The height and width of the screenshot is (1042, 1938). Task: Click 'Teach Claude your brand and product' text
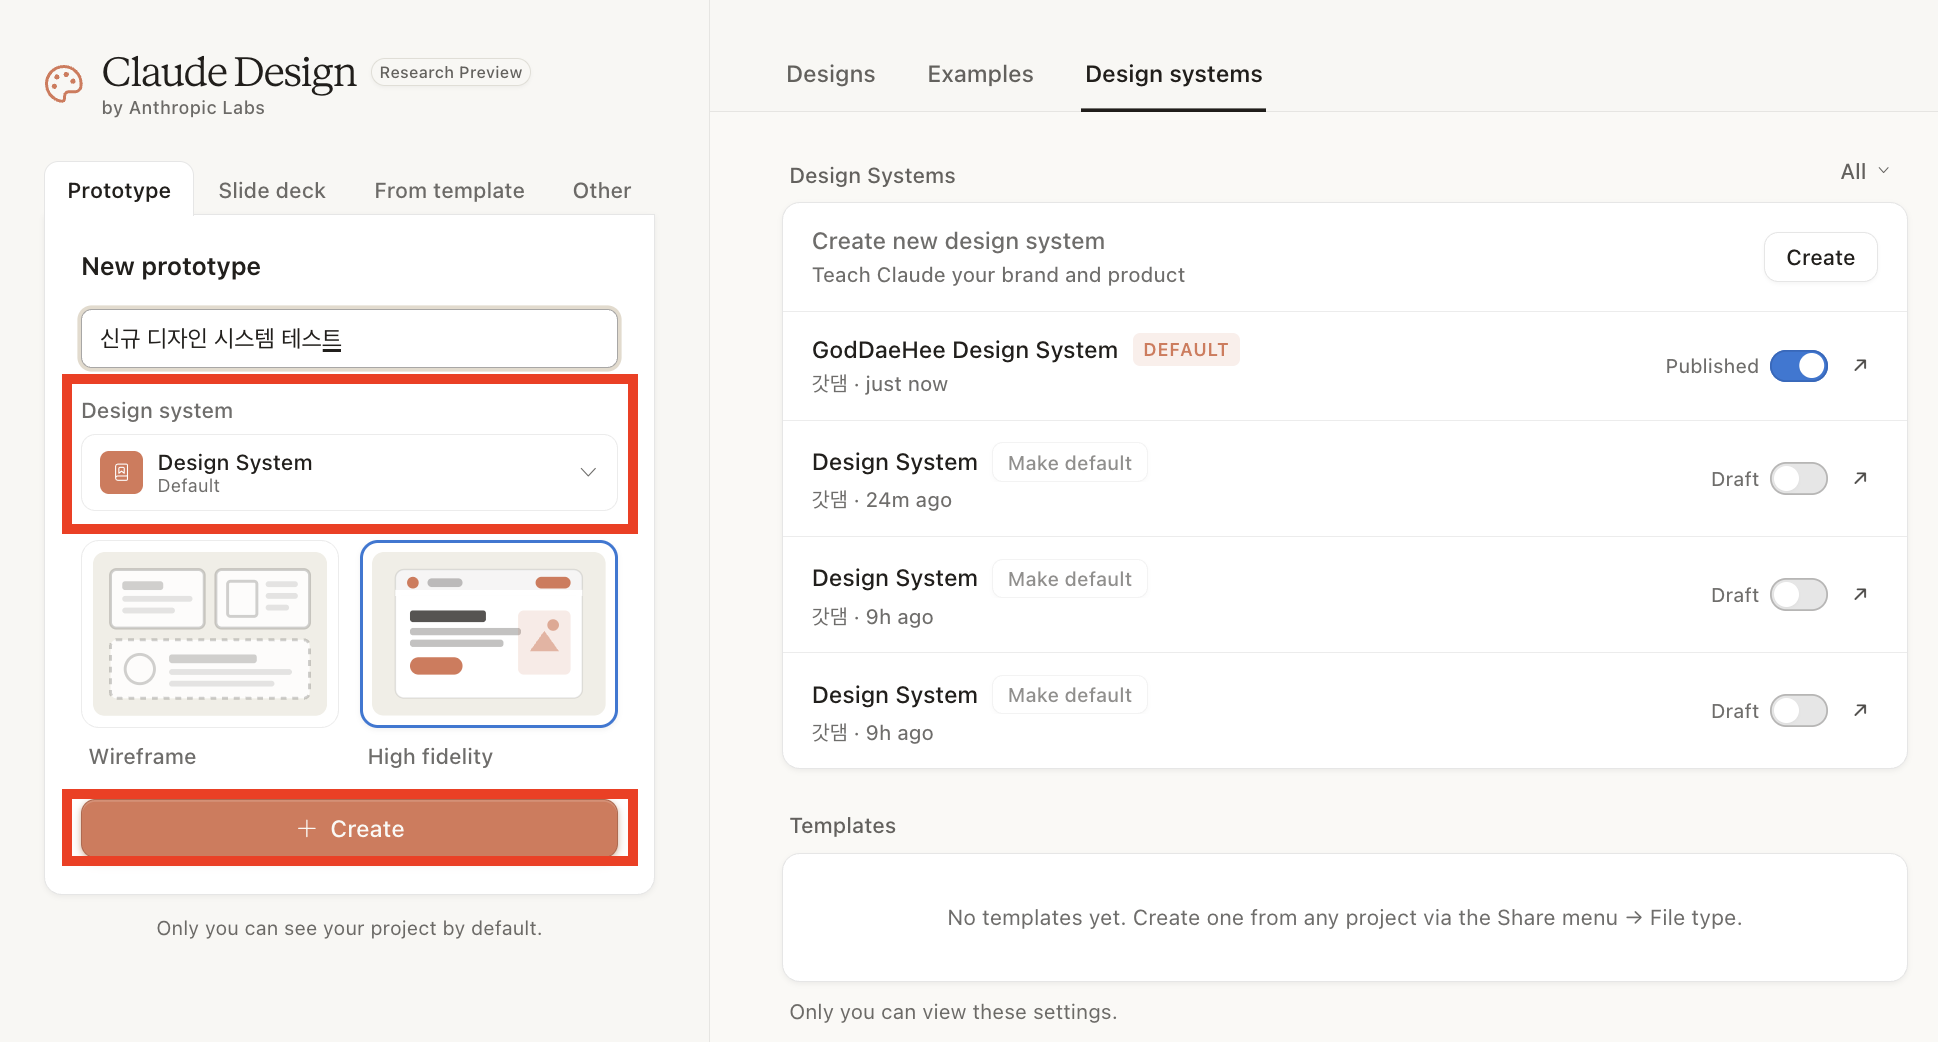[998, 275]
